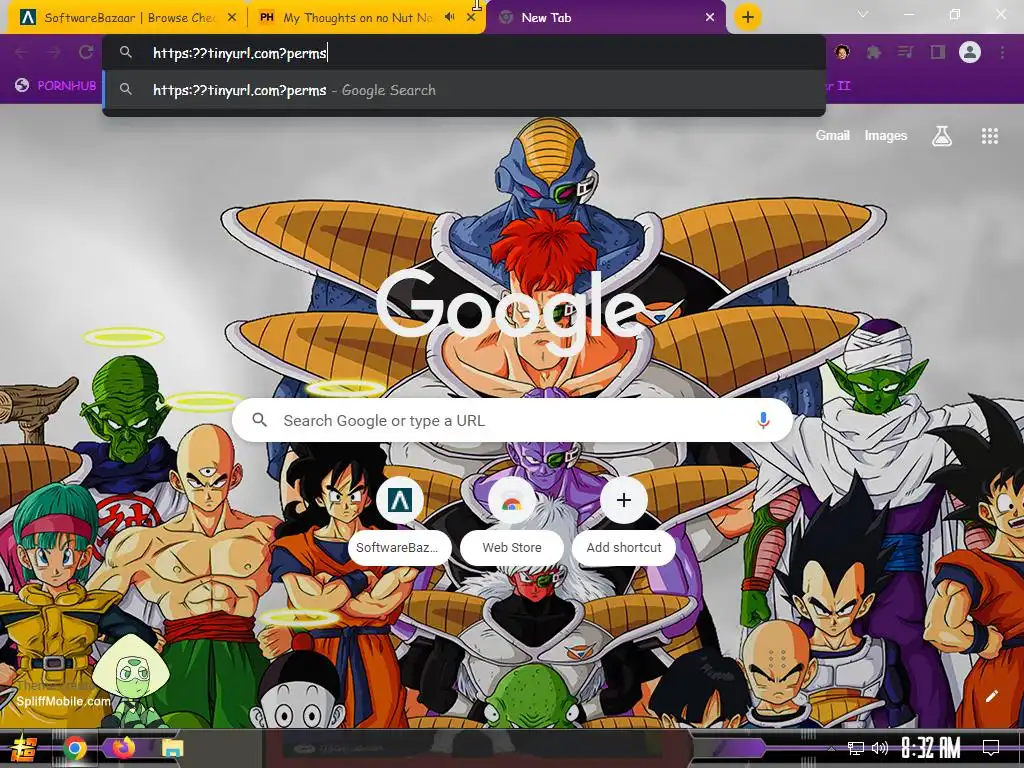The width and height of the screenshot is (1024, 768).
Task: Open the volume control in system tray
Action: [x=880, y=748]
